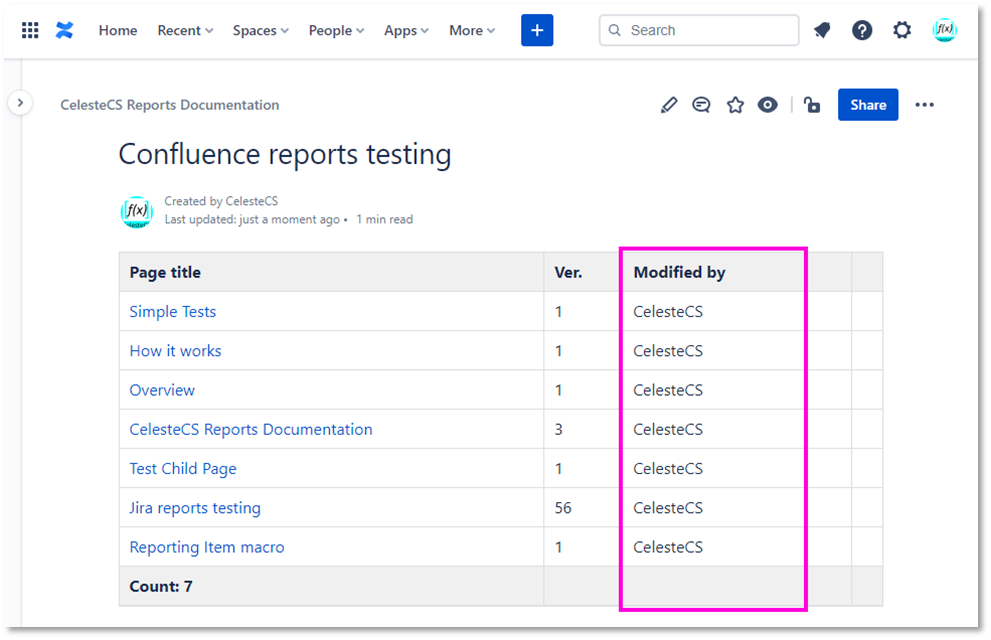Viewport: 991px width, 640px height.
Task: Go to Home in top navigation
Action: (118, 30)
